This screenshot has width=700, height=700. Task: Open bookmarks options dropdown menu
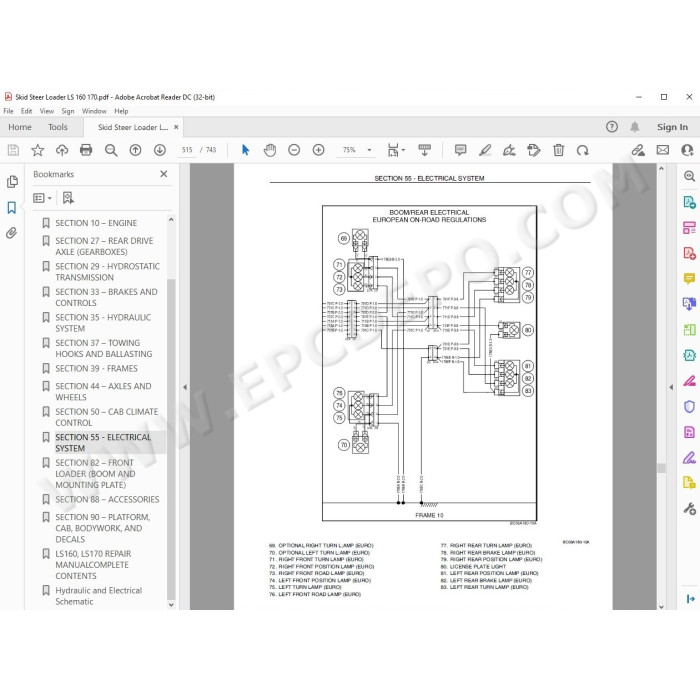[x=42, y=198]
